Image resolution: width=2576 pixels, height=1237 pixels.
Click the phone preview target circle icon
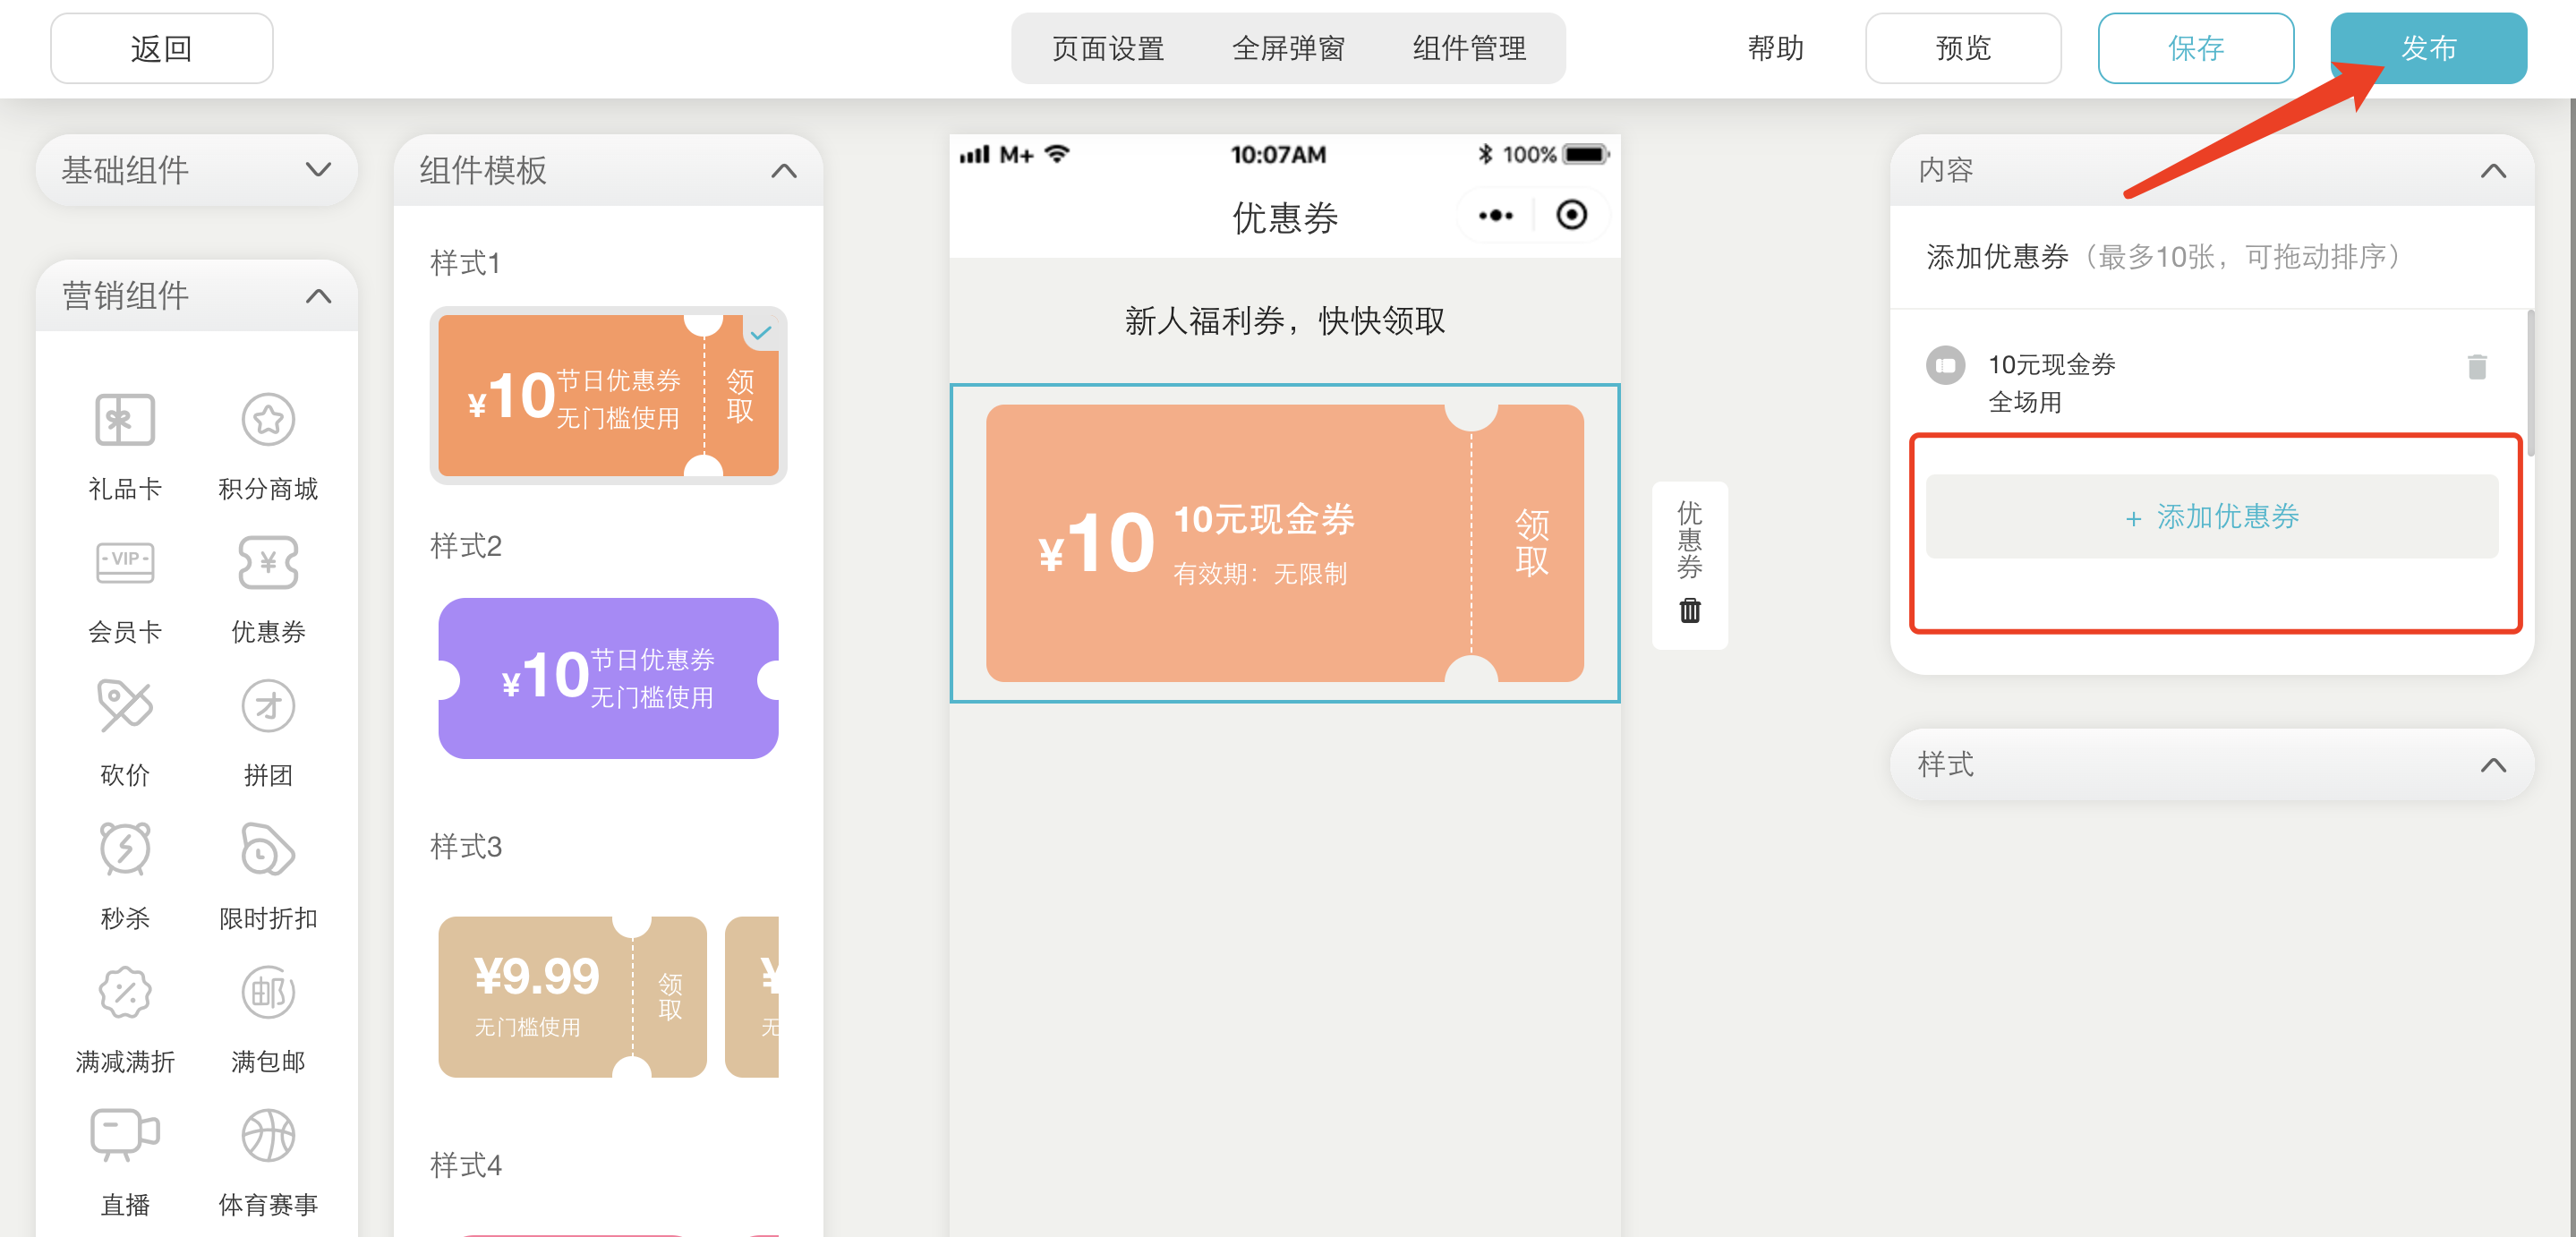1571,215
